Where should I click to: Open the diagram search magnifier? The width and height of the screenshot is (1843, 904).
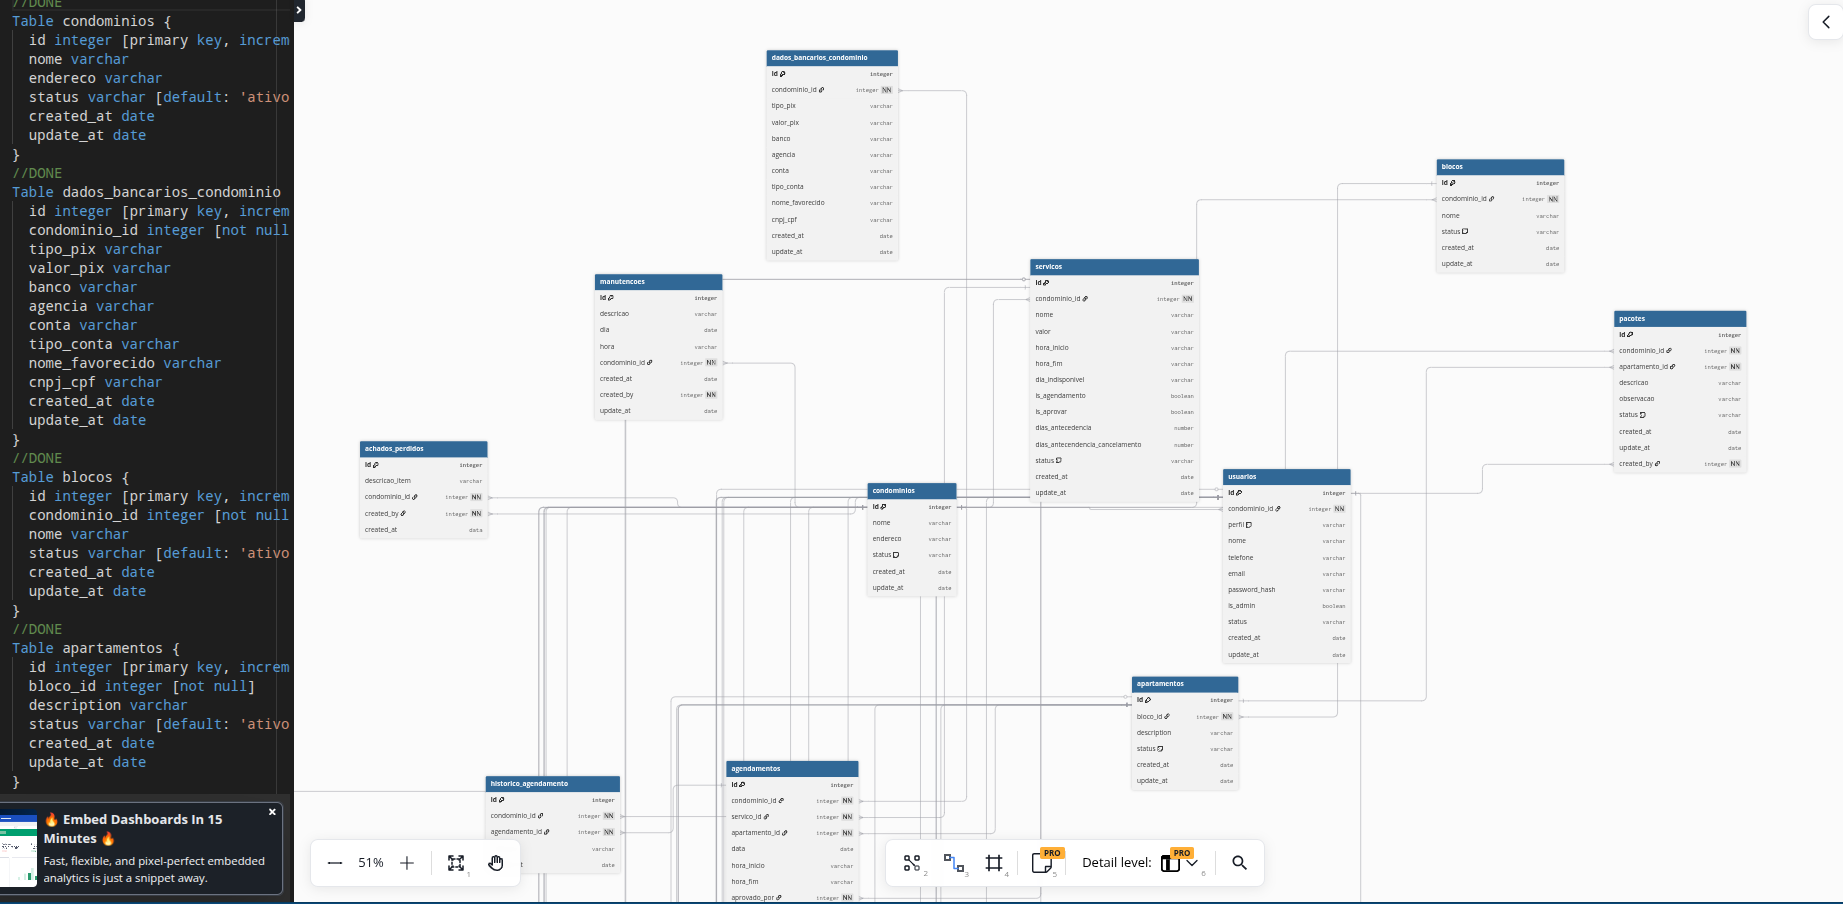point(1239,863)
